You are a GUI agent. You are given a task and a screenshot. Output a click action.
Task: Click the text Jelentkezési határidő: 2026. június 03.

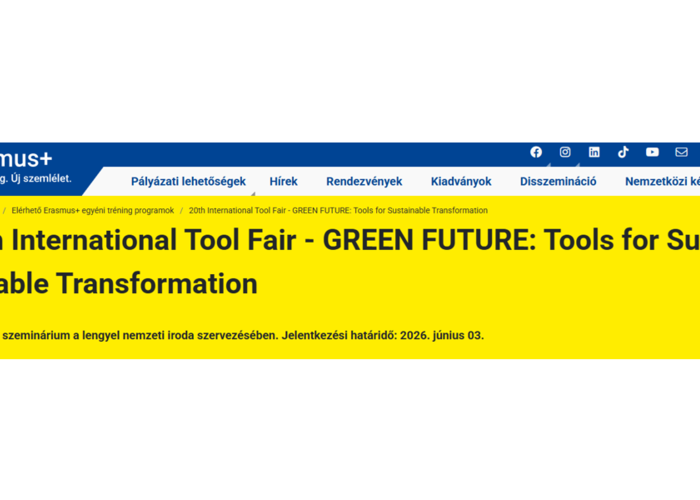383,335
